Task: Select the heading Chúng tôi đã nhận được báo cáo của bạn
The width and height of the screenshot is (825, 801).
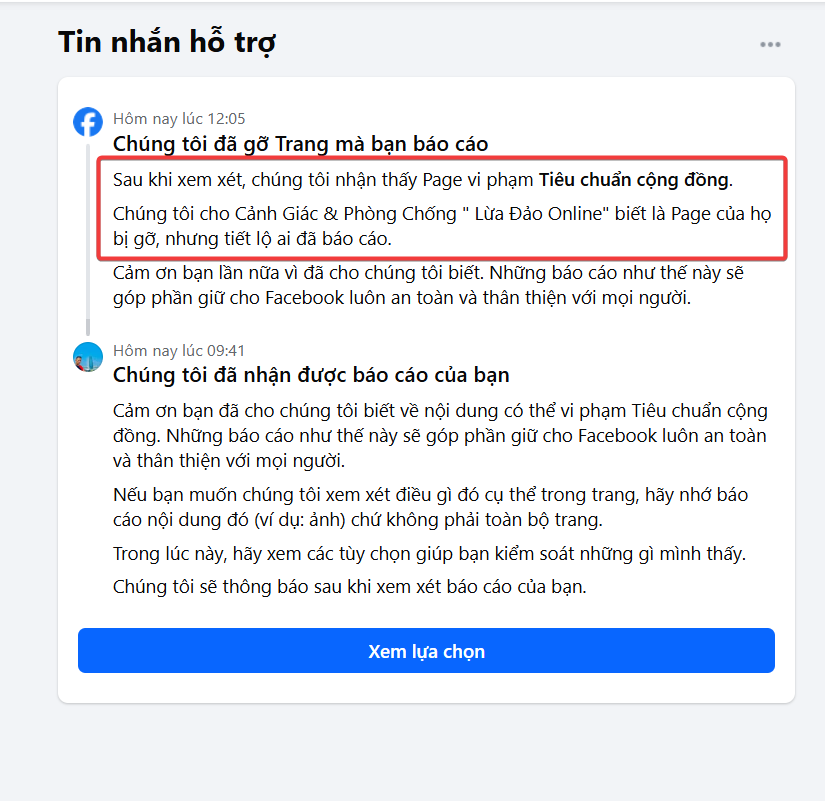Action: pos(311,375)
